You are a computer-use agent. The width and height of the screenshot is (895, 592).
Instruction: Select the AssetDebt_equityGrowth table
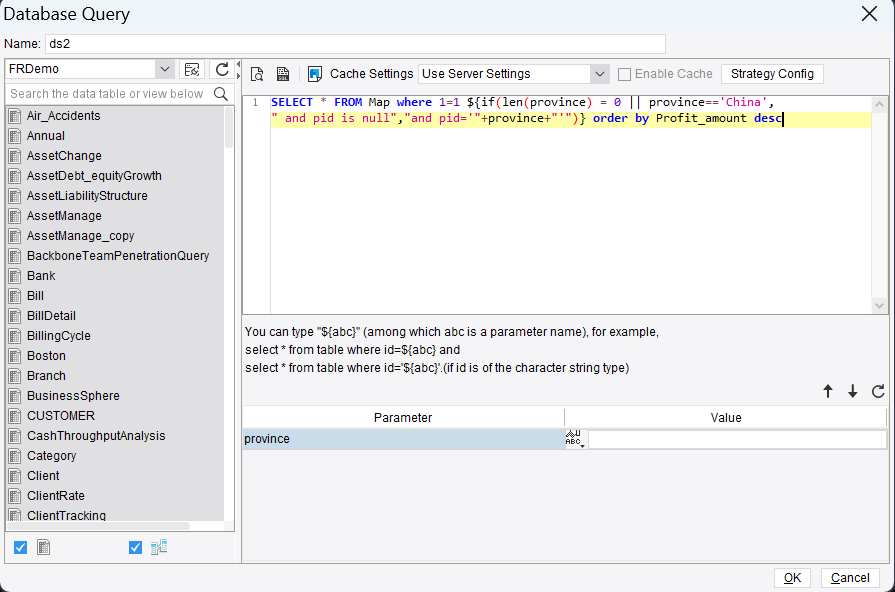94,176
